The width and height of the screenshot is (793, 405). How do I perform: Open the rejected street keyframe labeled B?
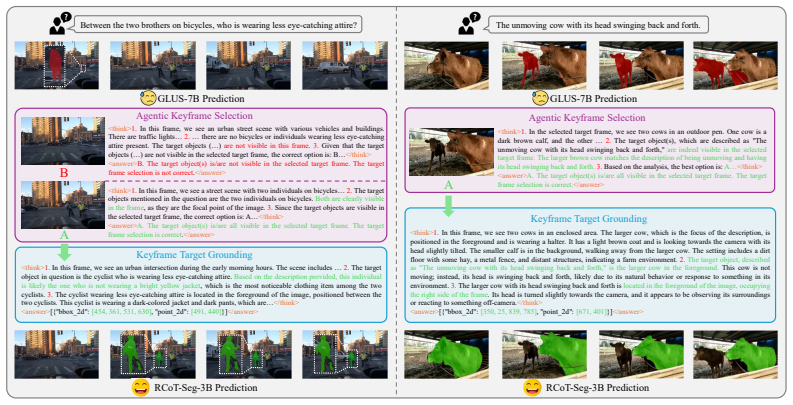[63, 141]
